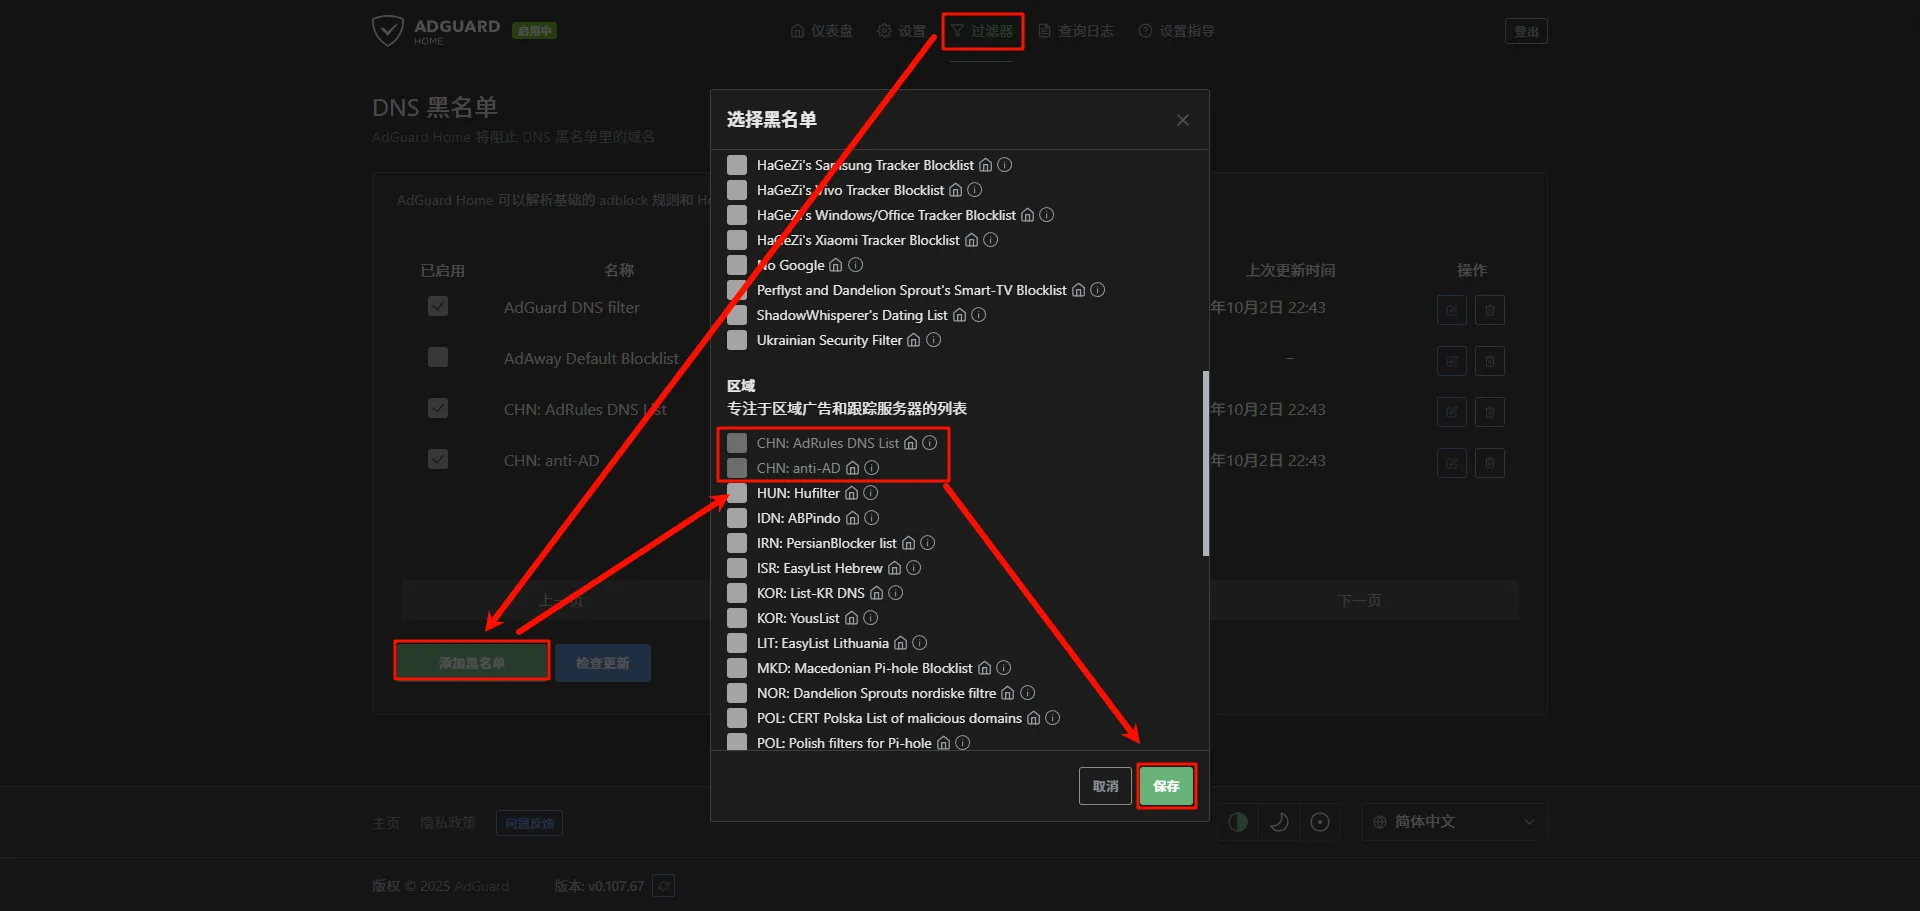Click the green 保存 save button
The width and height of the screenshot is (1920, 911).
[x=1166, y=786]
